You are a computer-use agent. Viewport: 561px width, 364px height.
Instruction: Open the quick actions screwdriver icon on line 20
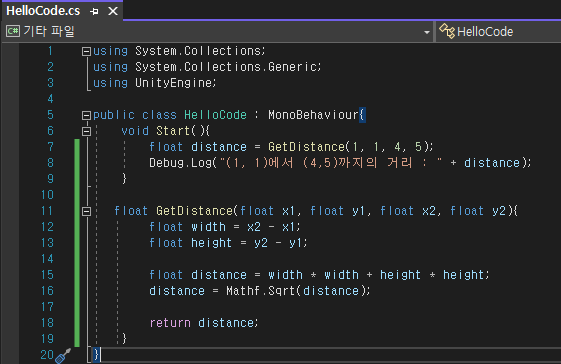tap(63, 355)
